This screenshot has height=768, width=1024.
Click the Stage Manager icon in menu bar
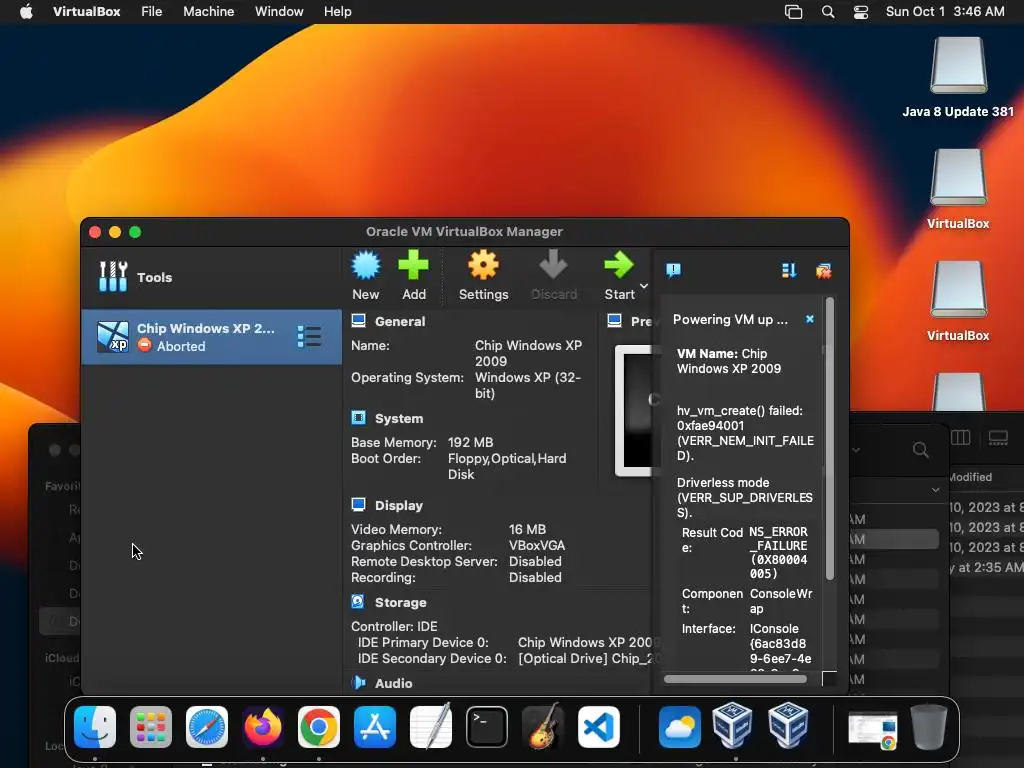793,12
